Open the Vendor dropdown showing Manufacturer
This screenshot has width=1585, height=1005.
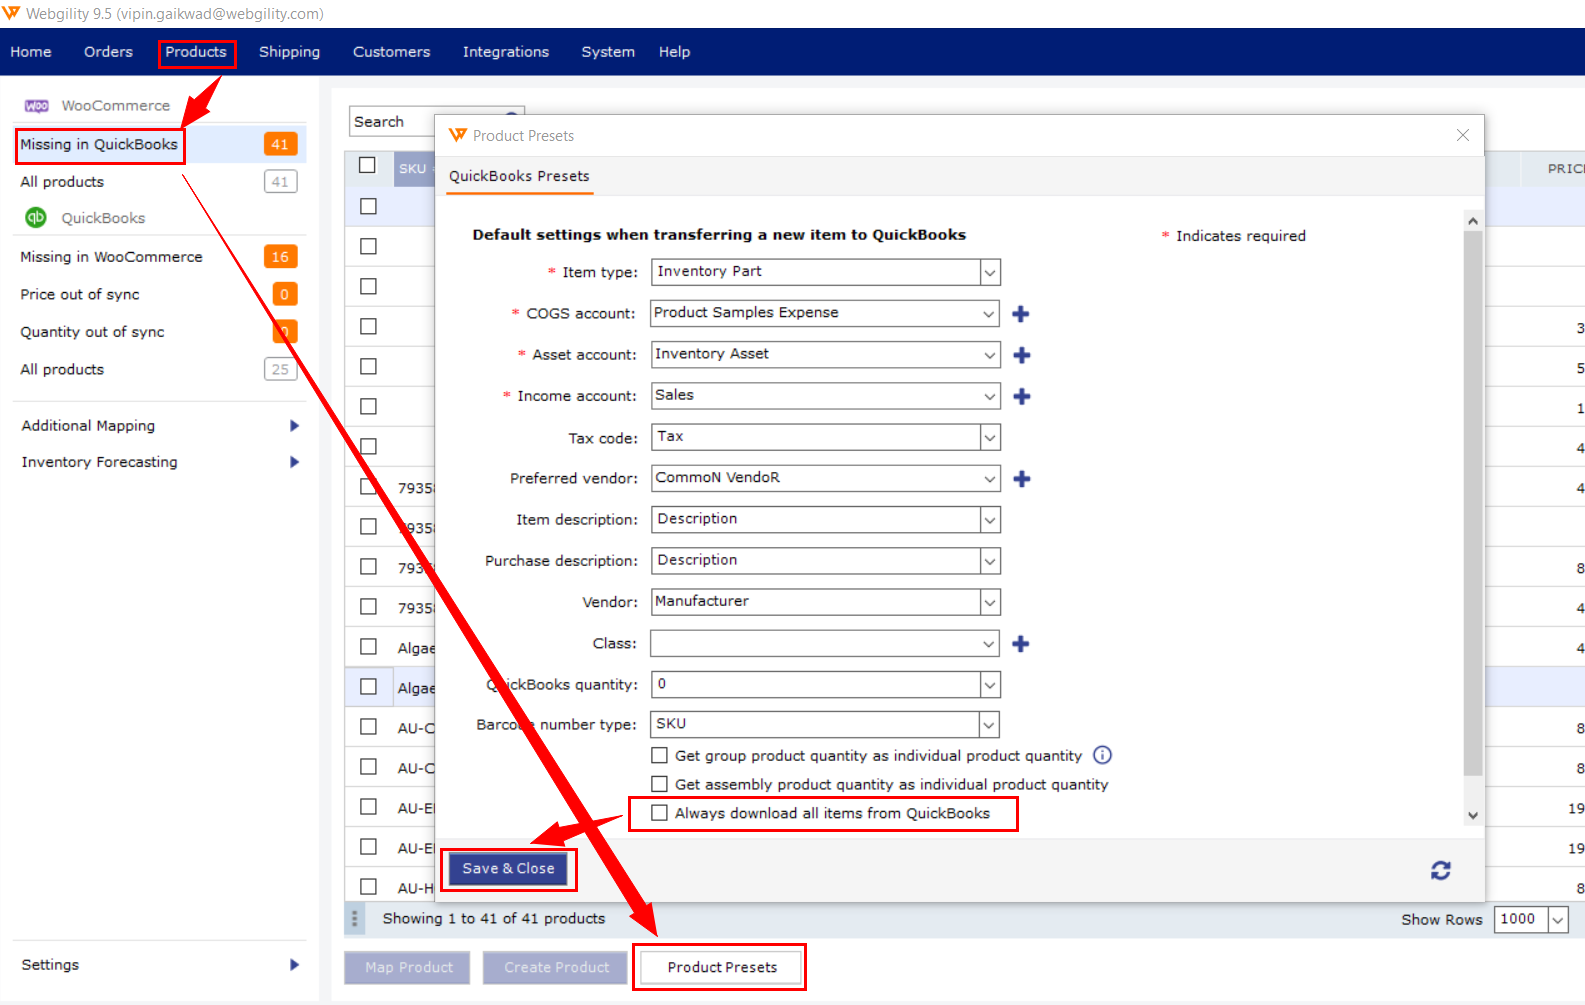989,602
